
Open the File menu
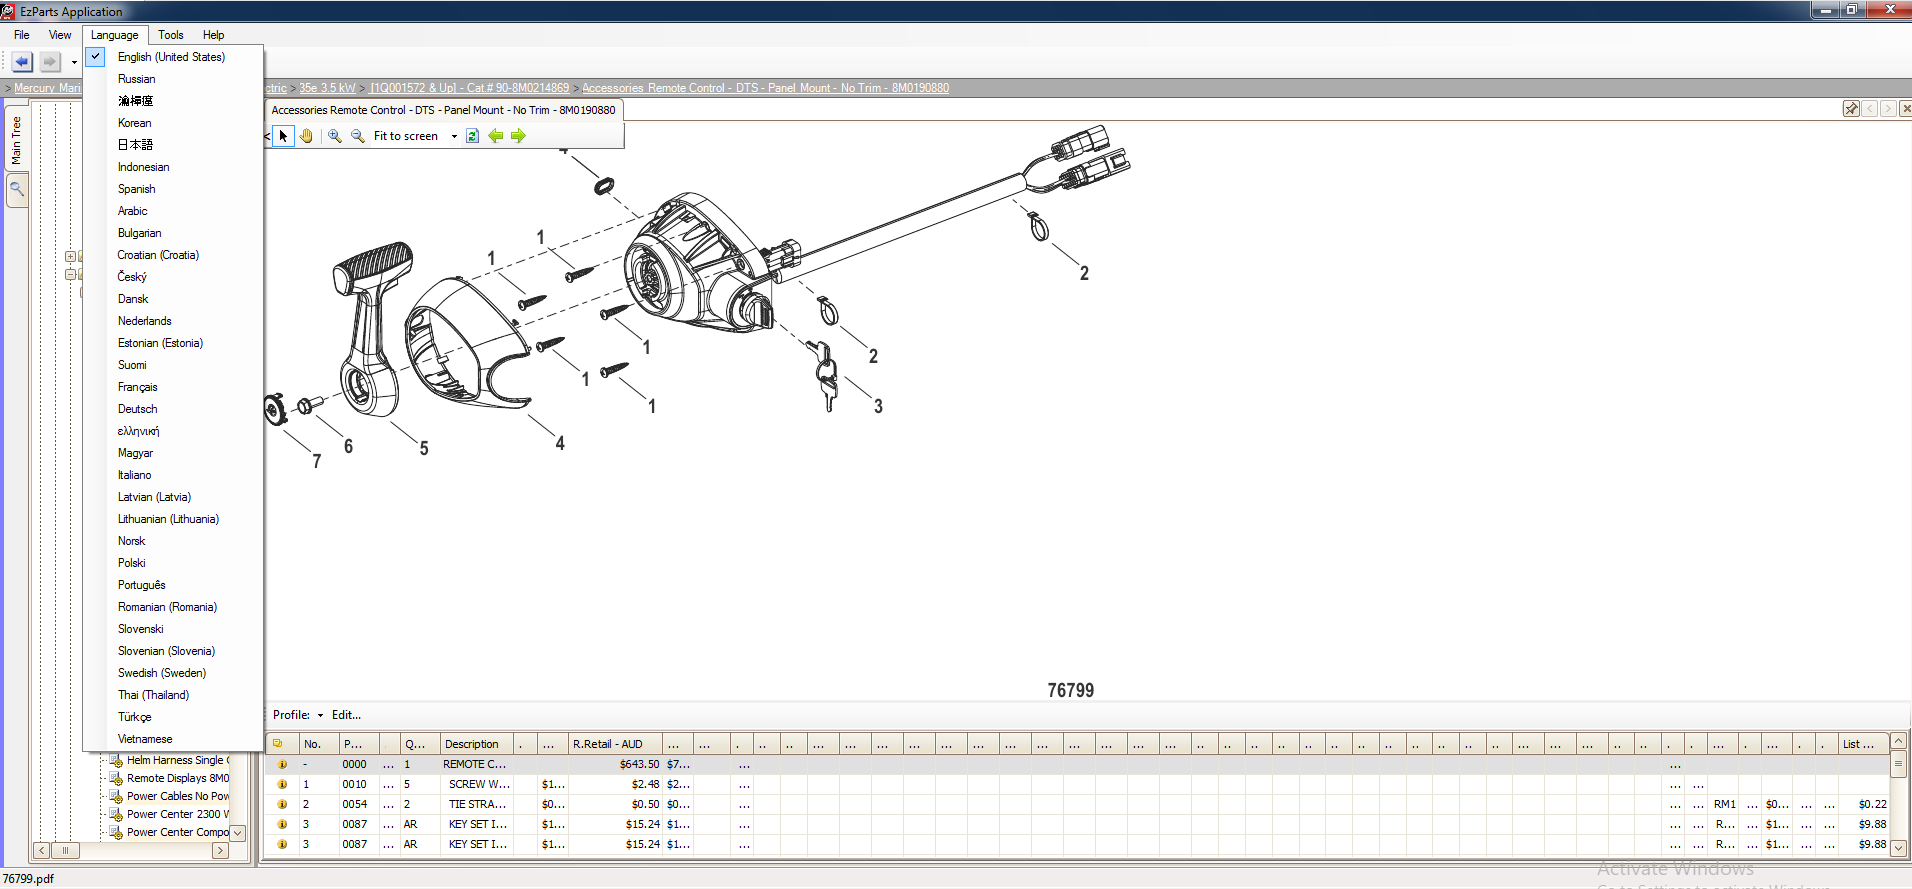click(22, 35)
